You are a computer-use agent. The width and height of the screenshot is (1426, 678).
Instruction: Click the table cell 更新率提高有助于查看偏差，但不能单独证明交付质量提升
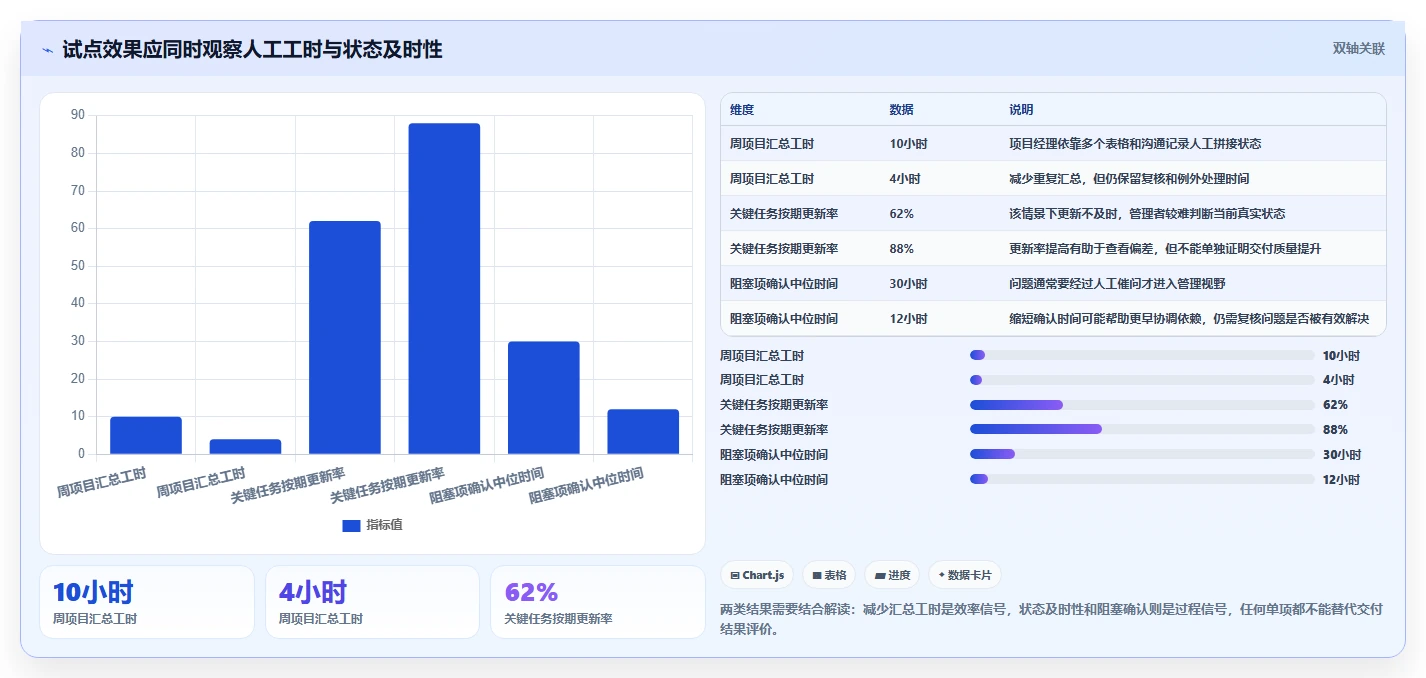tap(1165, 249)
